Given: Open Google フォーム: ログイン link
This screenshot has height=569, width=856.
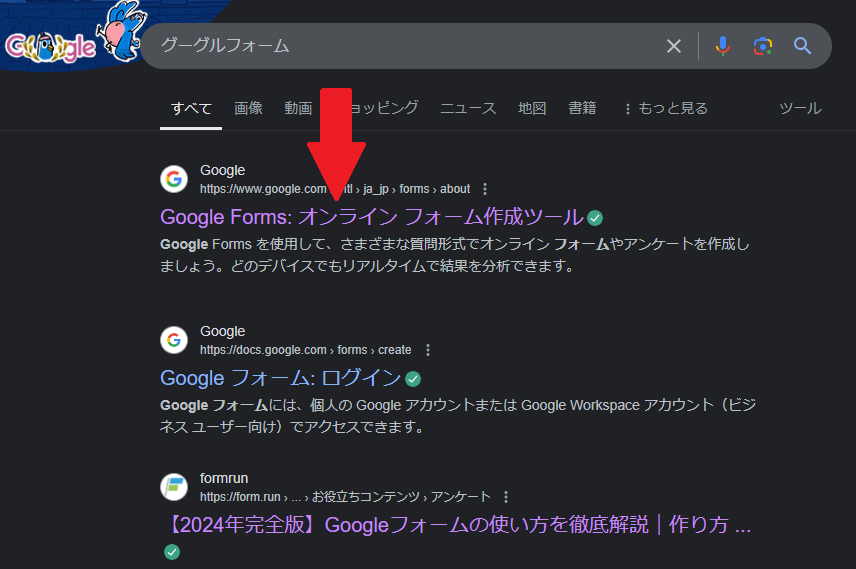Looking at the screenshot, I should (280, 378).
